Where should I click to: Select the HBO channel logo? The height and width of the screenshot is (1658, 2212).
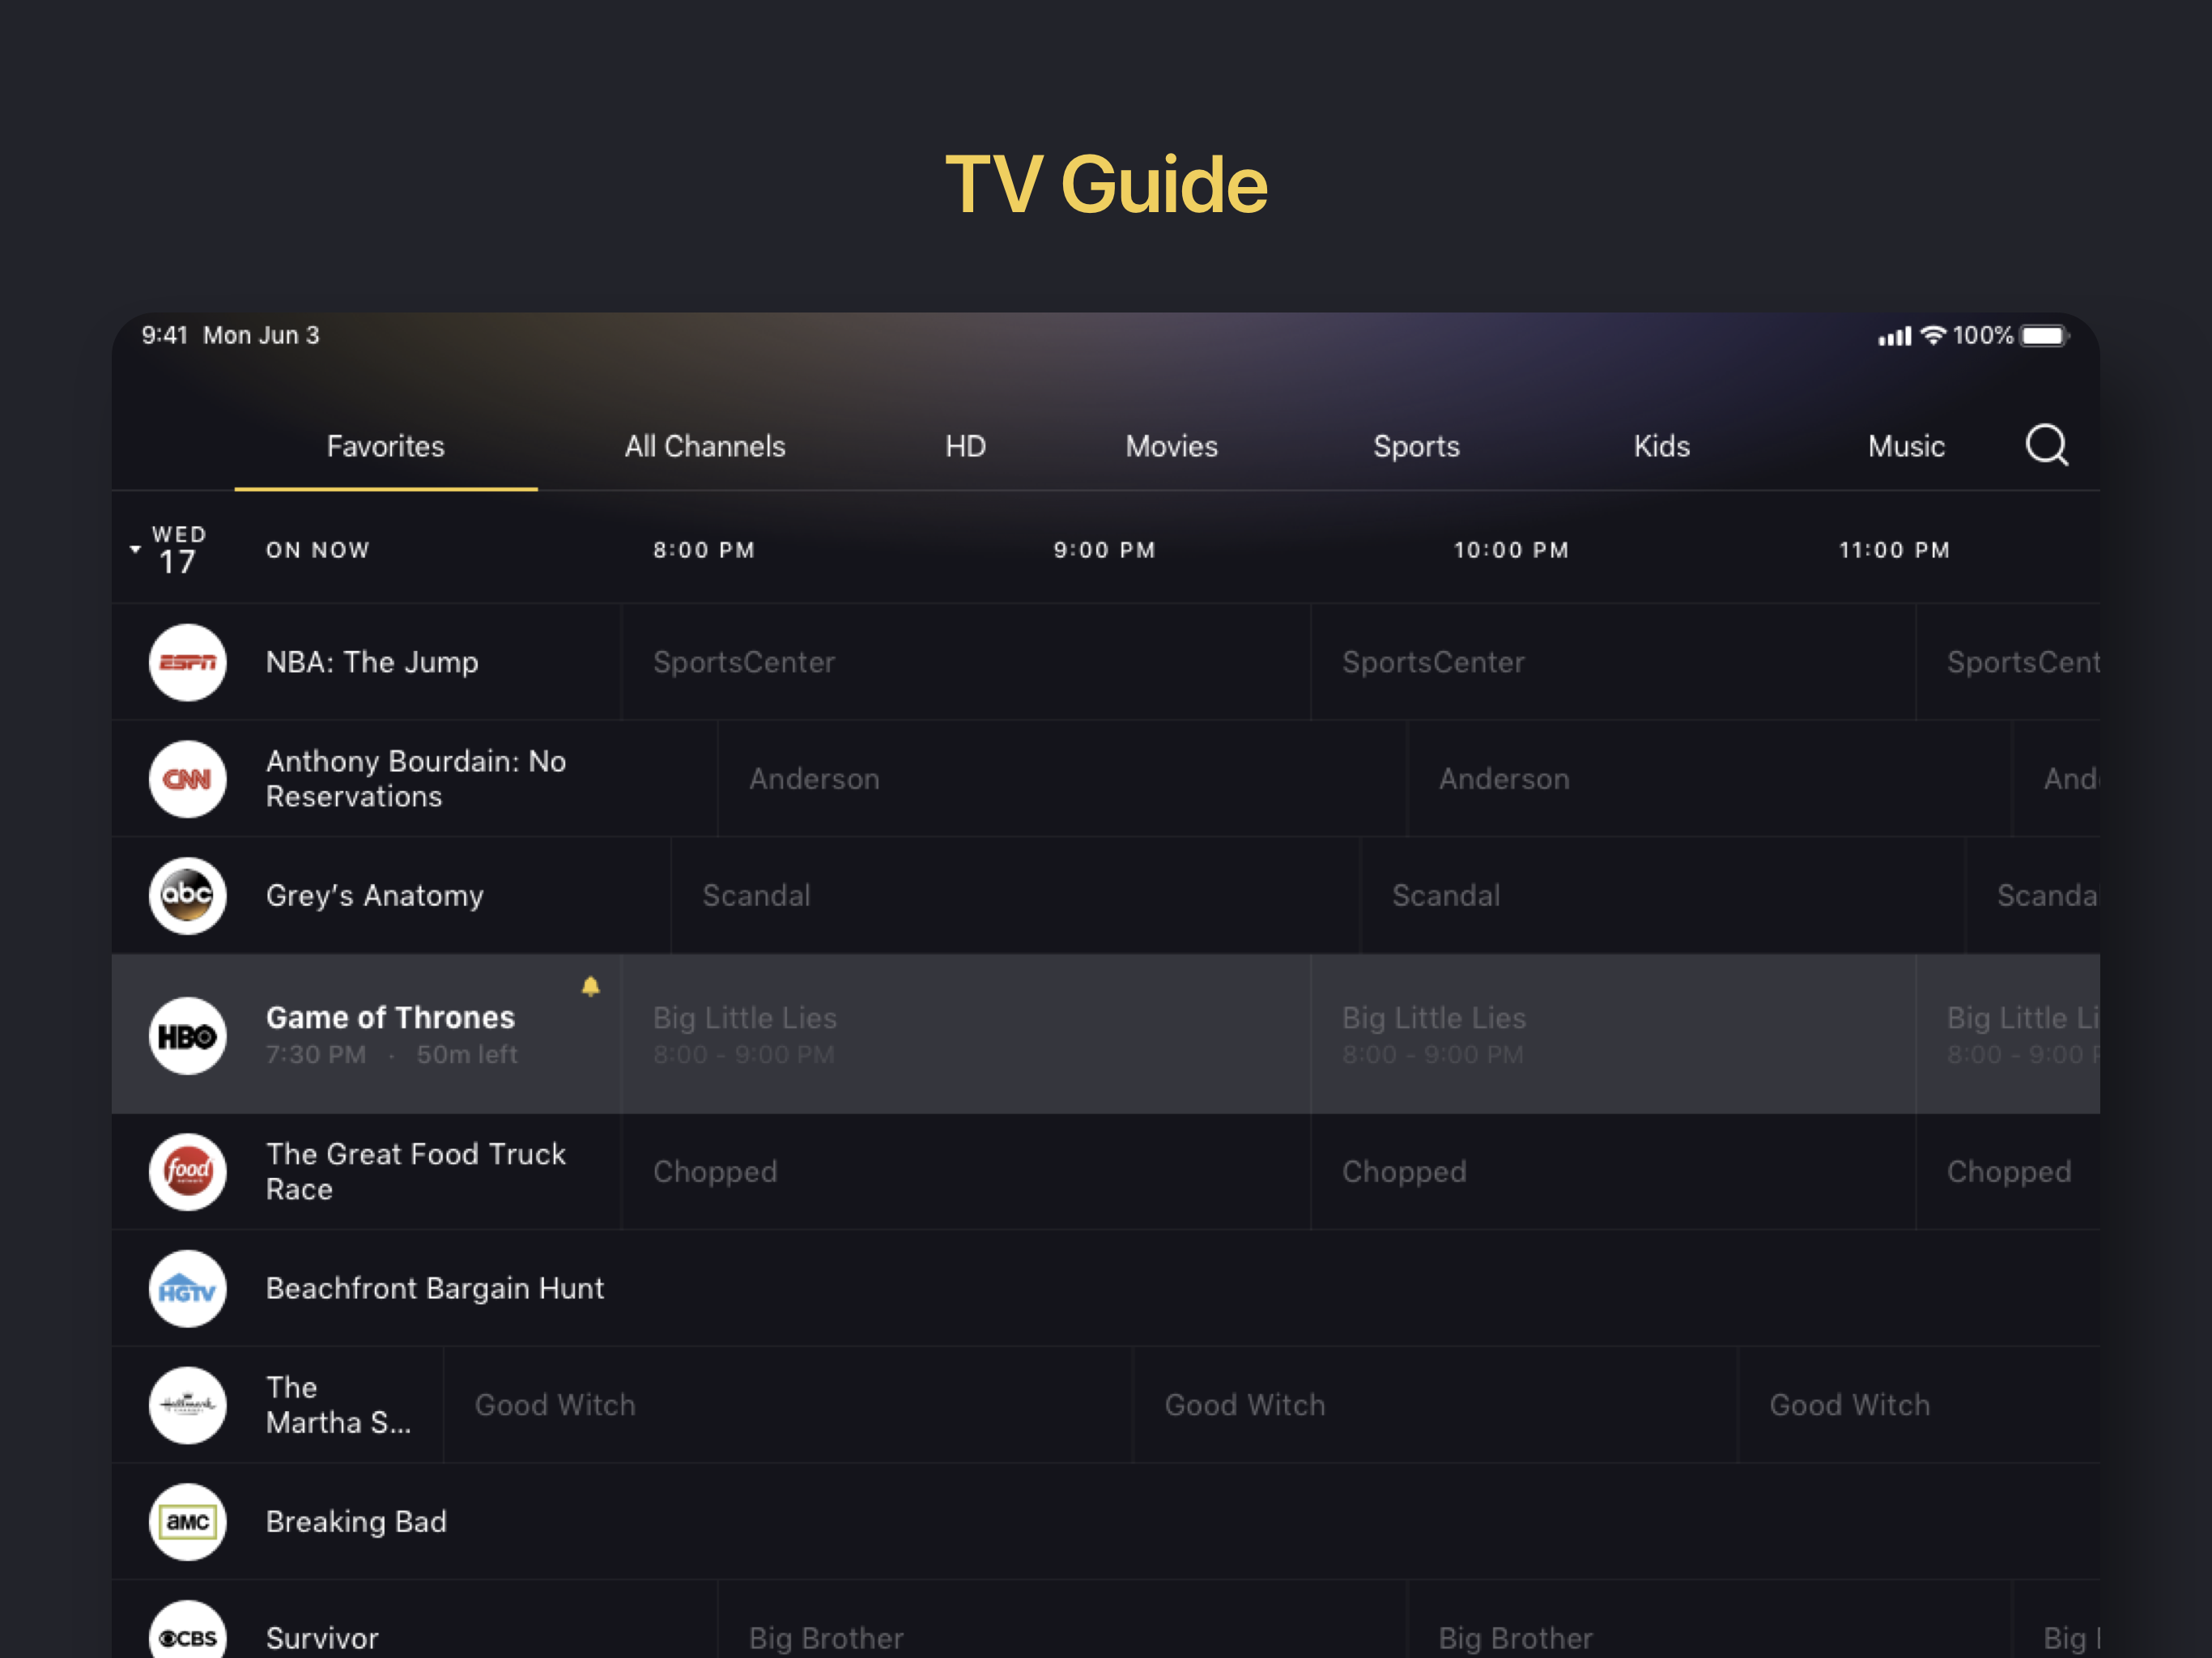(x=187, y=1036)
